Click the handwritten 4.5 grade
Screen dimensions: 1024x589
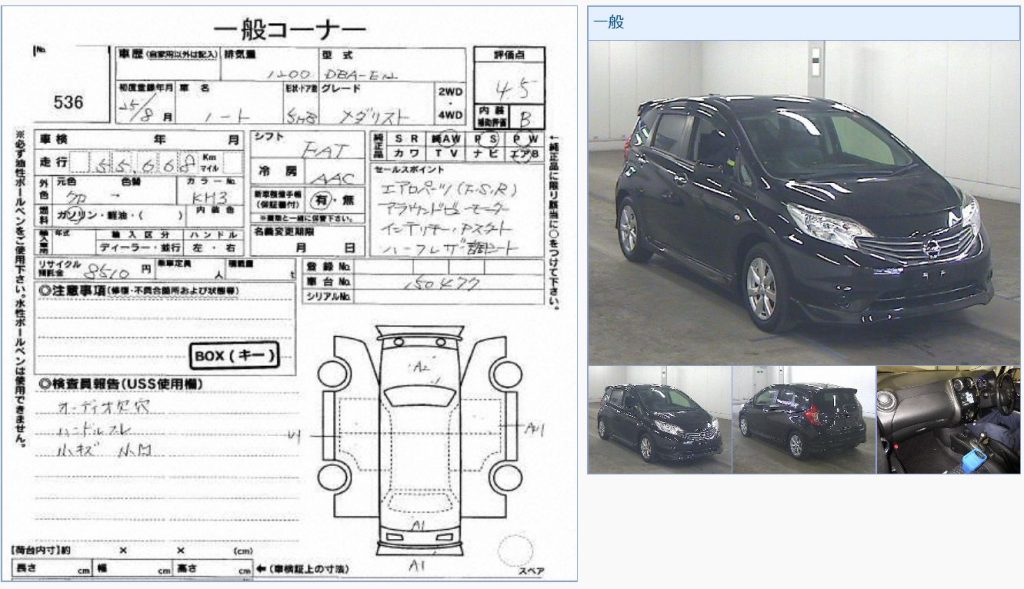tap(515, 88)
